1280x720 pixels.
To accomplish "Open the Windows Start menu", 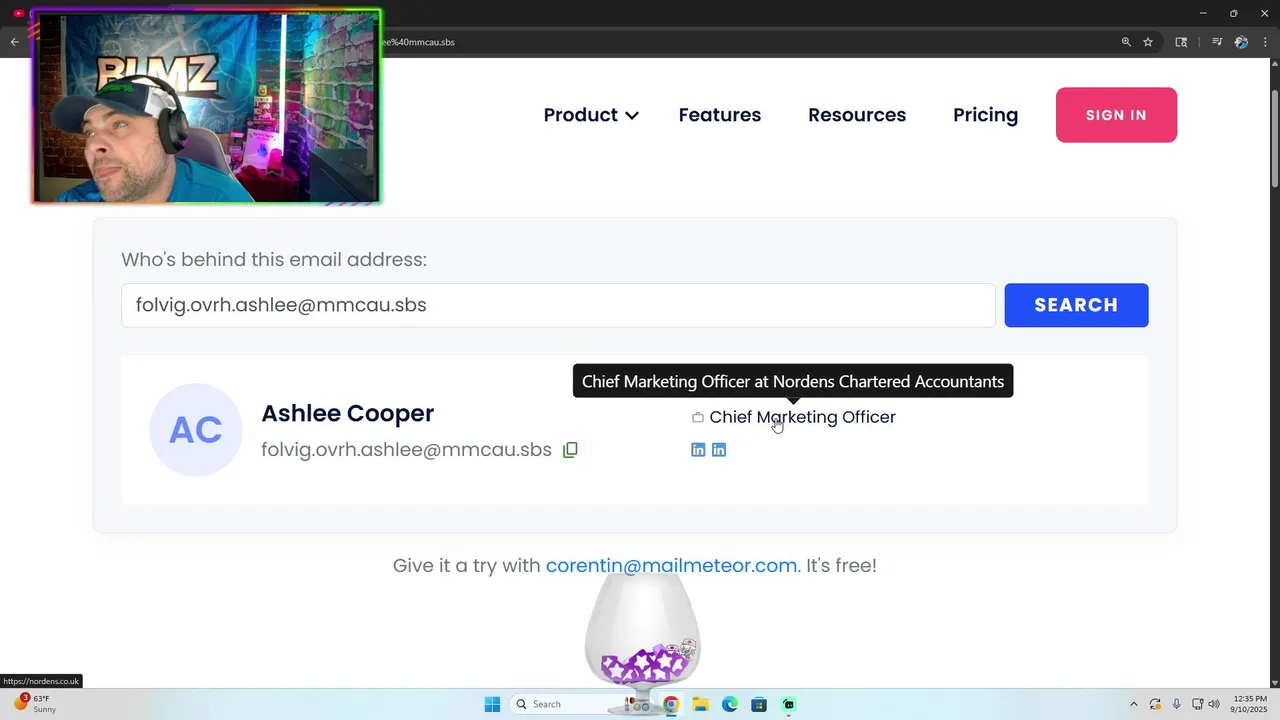I will (x=492, y=704).
